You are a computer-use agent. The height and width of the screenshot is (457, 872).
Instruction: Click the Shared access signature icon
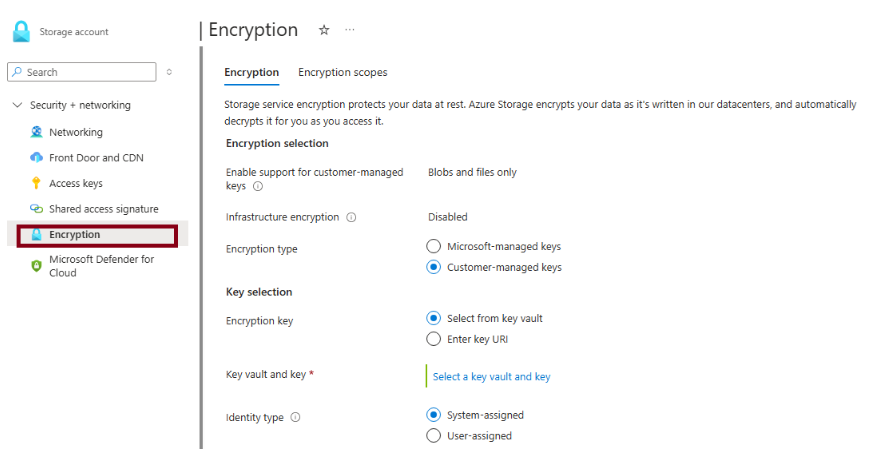(x=37, y=209)
